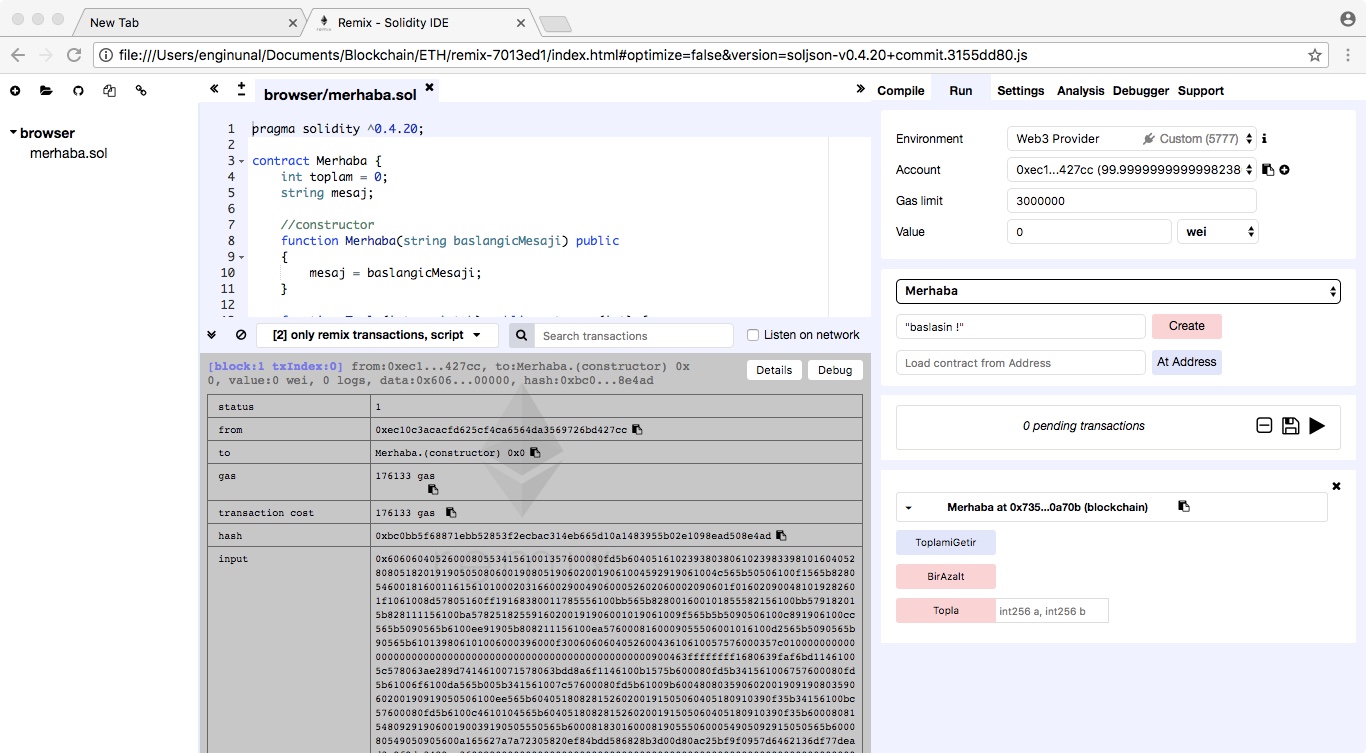Fold the contract block at line 3
1366x753 pixels.
point(242,161)
